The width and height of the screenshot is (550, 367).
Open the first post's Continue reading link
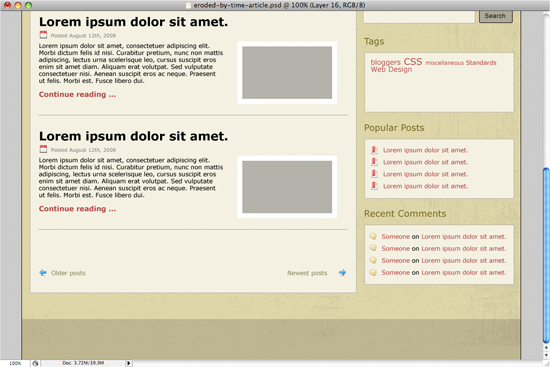pos(77,94)
